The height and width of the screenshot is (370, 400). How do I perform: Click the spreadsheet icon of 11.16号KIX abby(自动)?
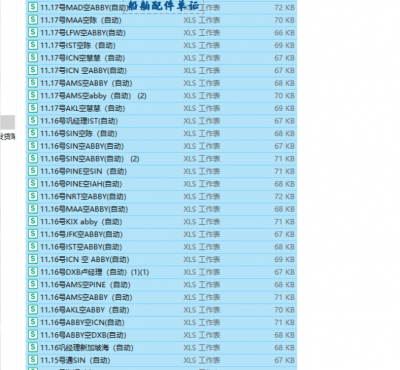[x=33, y=221]
